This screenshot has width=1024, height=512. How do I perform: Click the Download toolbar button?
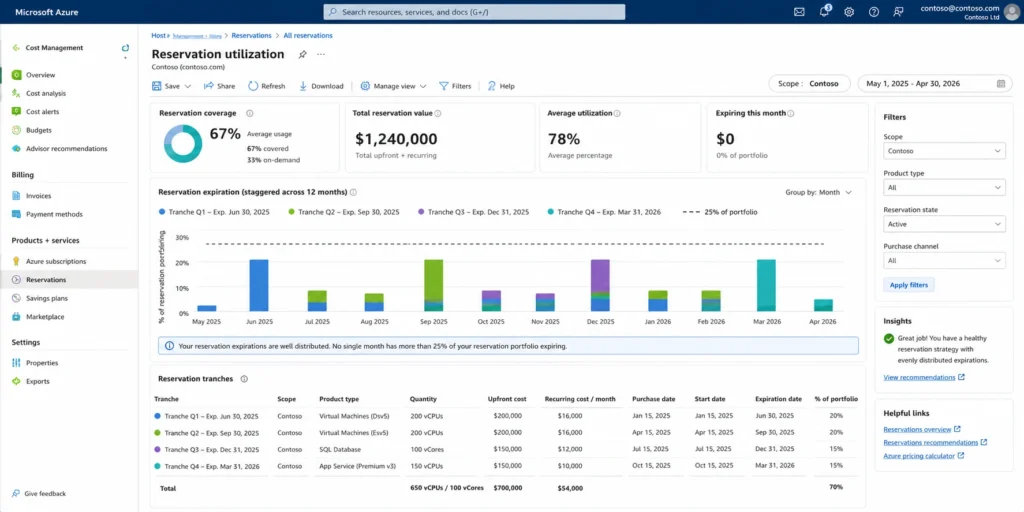321,86
